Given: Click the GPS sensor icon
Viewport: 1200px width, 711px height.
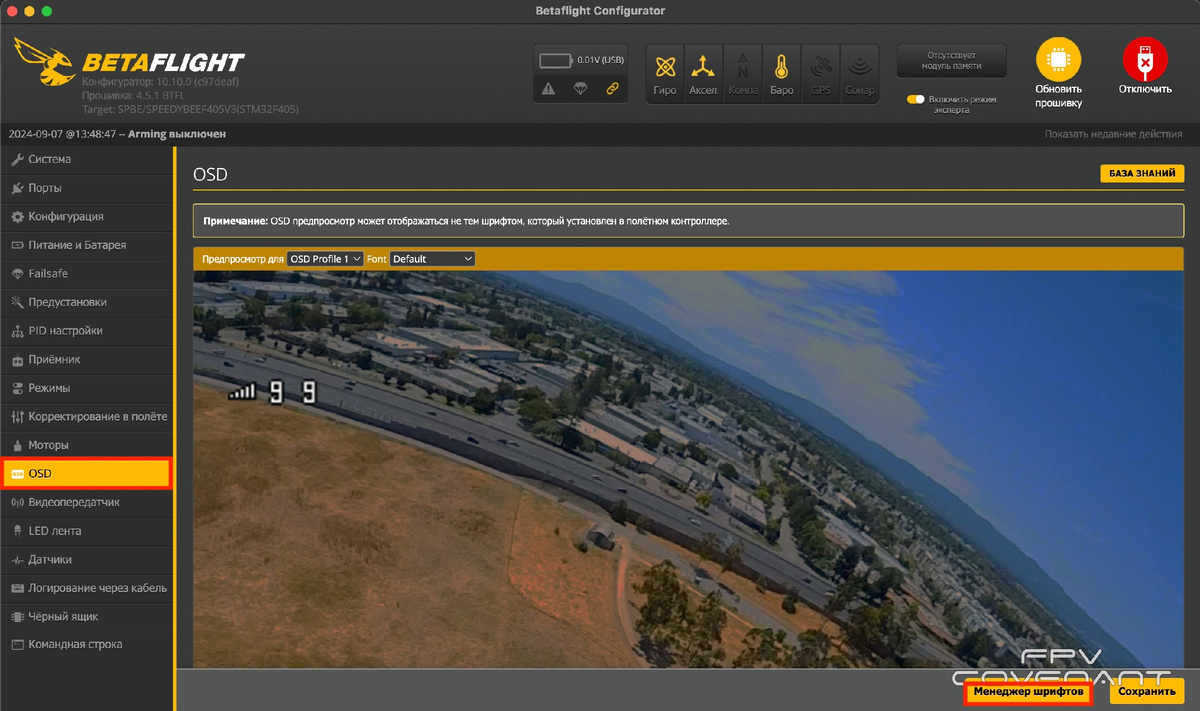Looking at the screenshot, I should coord(821,72).
